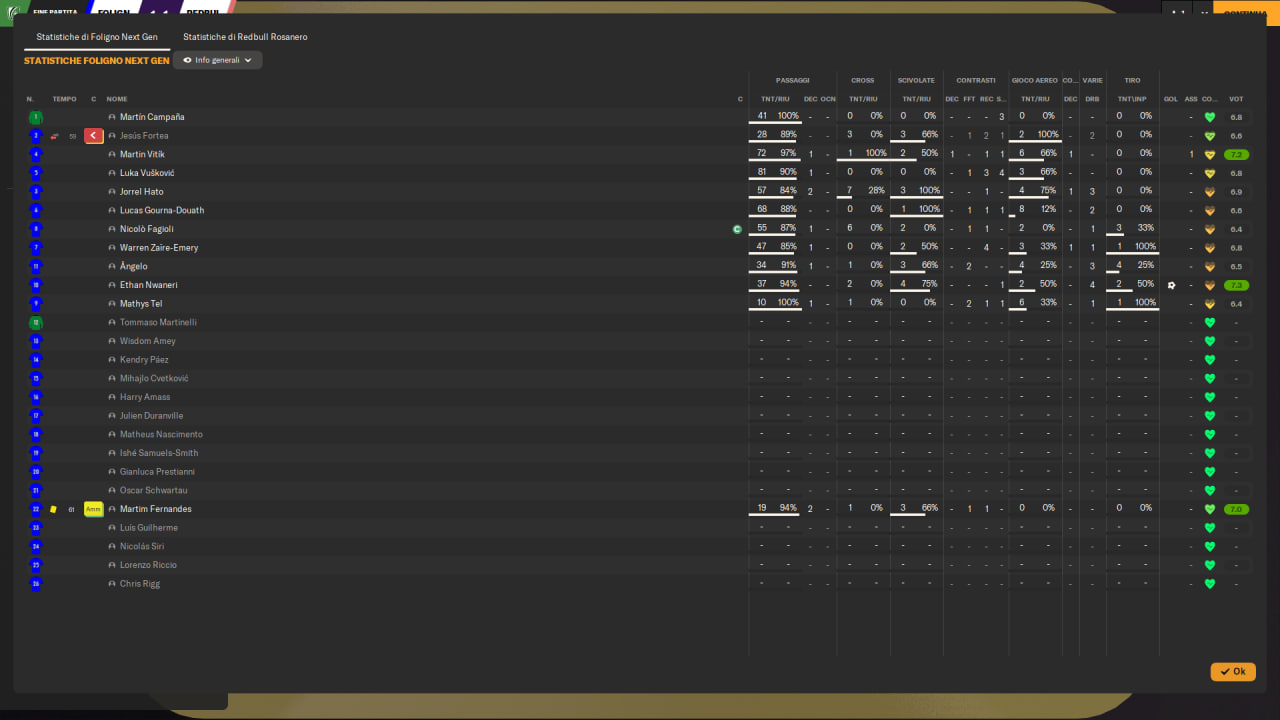Screen dimensions: 1280x720
Task: Click the green shirt icon beside Tommaso Martinelli
Action: (36, 323)
